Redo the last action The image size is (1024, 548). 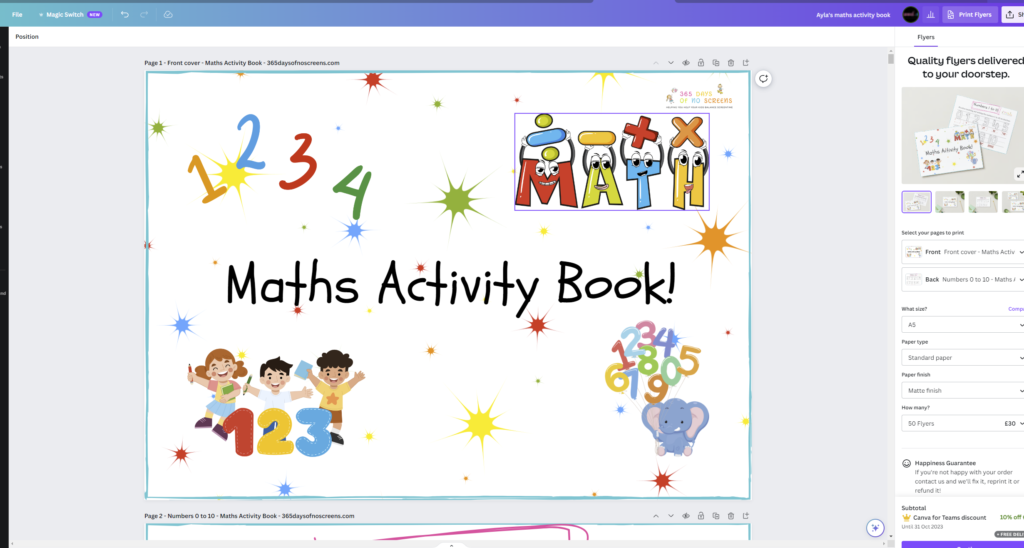(x=144, y=14)
